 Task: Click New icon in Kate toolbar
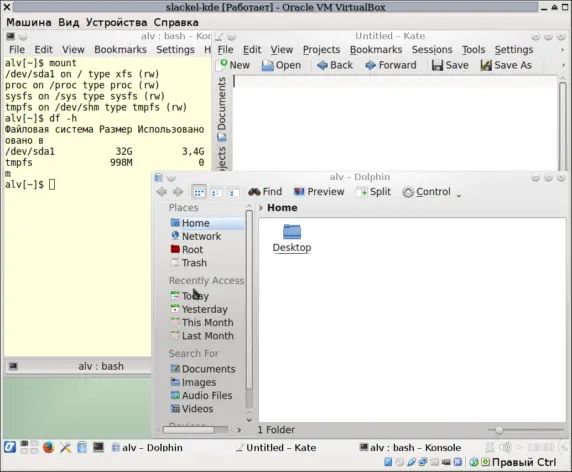[233, 65]
